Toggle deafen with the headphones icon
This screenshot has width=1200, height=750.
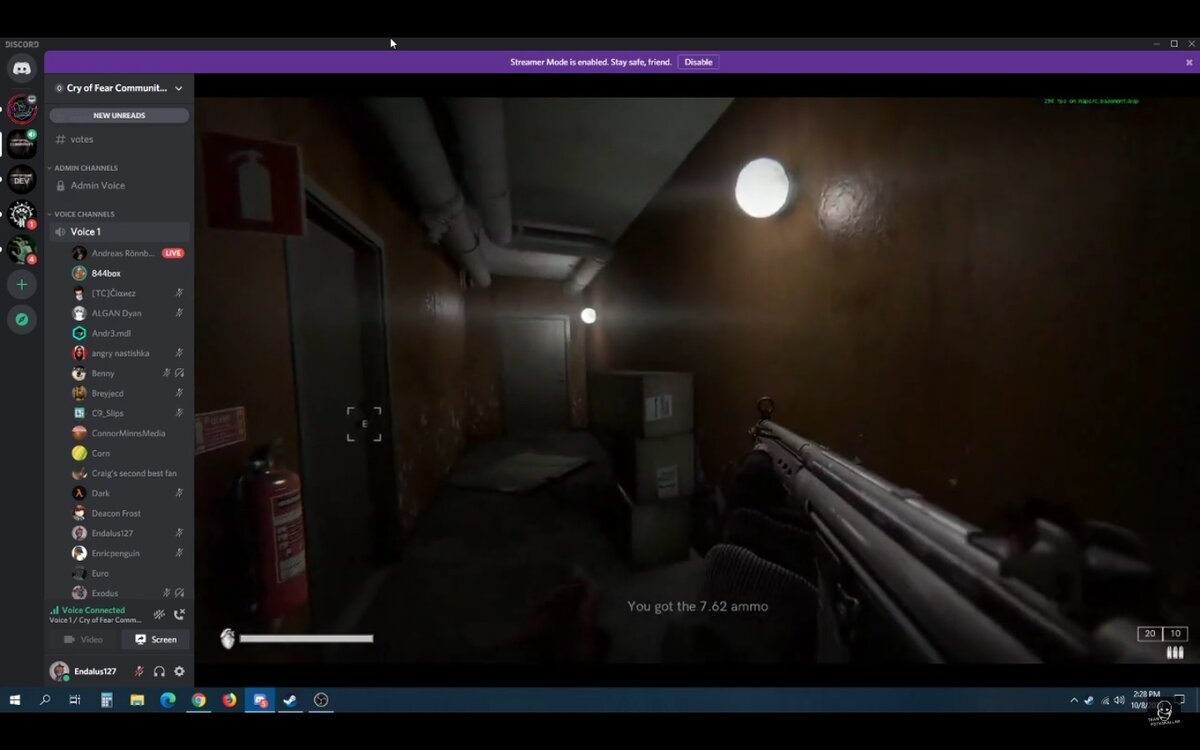[x=159, y=671]
